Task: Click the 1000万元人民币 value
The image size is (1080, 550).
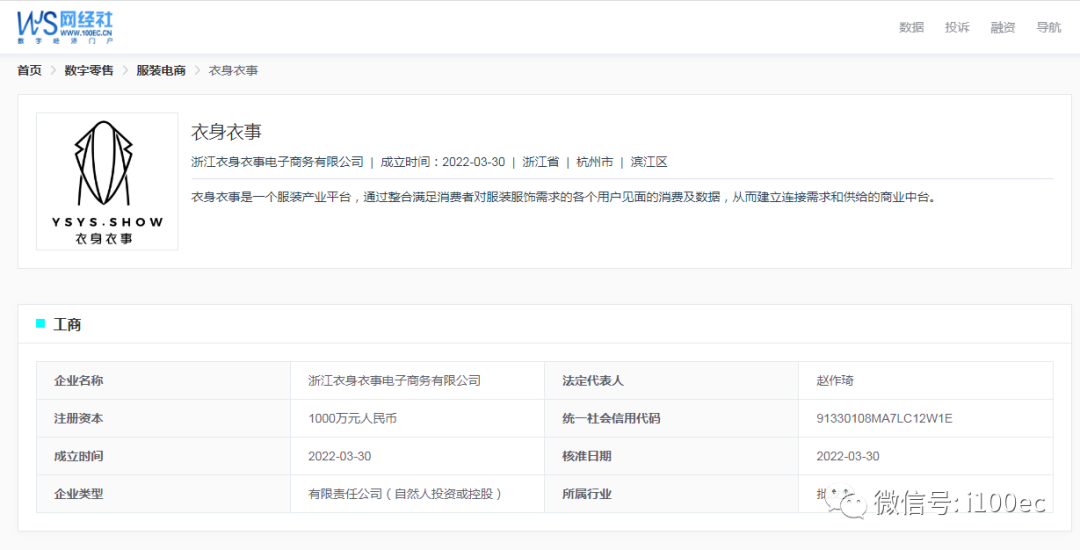Action: [353, 419]
